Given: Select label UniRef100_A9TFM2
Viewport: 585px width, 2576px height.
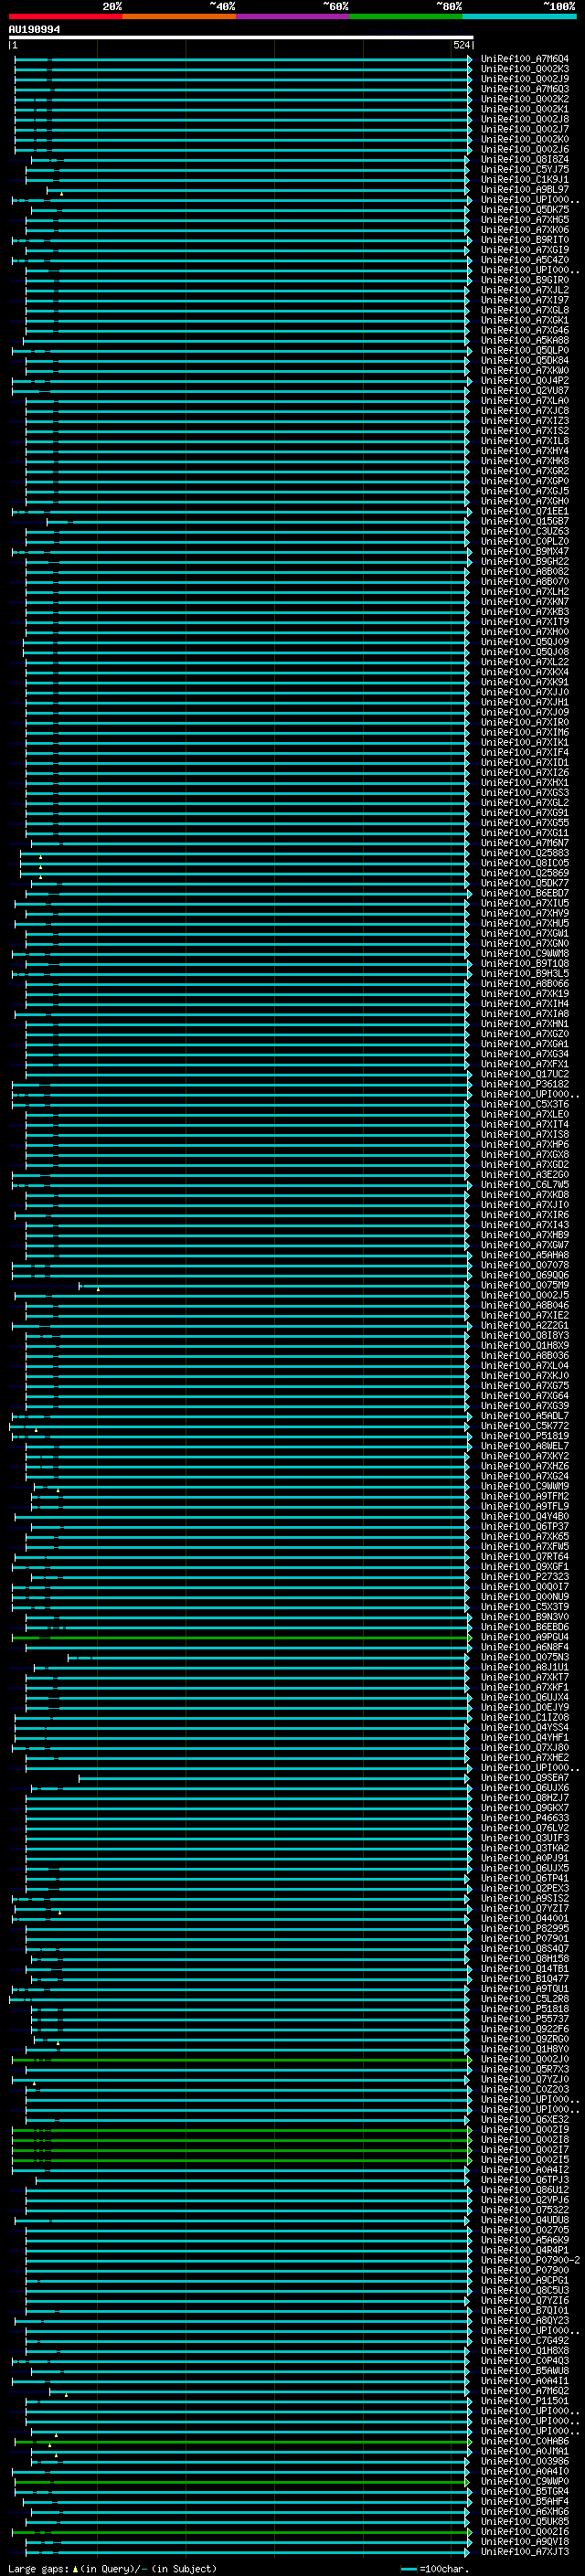Looking at the screenshot, I should coord(524,1496).
